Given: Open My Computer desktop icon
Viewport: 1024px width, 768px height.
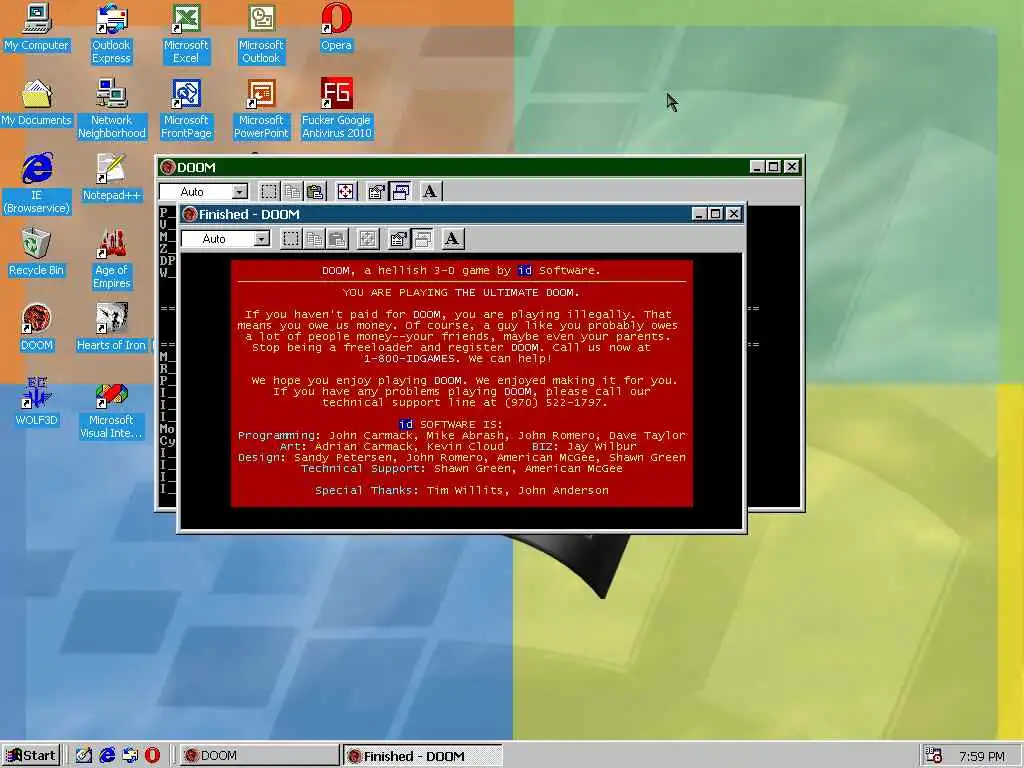Looking at the screenshot, I should 37,28.
